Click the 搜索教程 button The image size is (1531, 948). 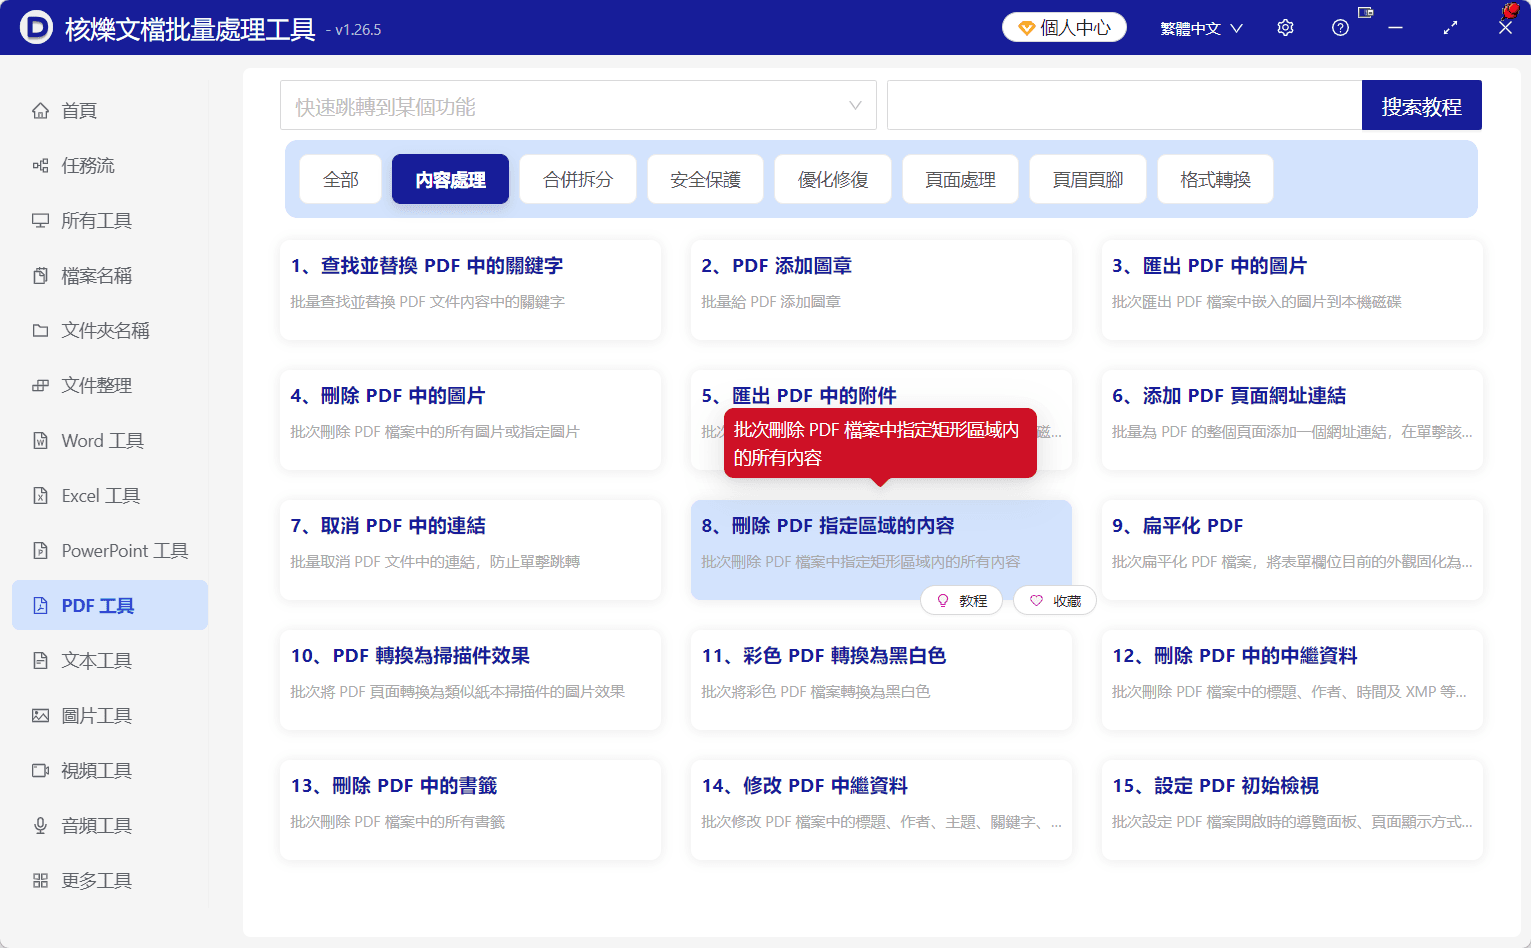pyautogui.click(x=1422, y=105)
